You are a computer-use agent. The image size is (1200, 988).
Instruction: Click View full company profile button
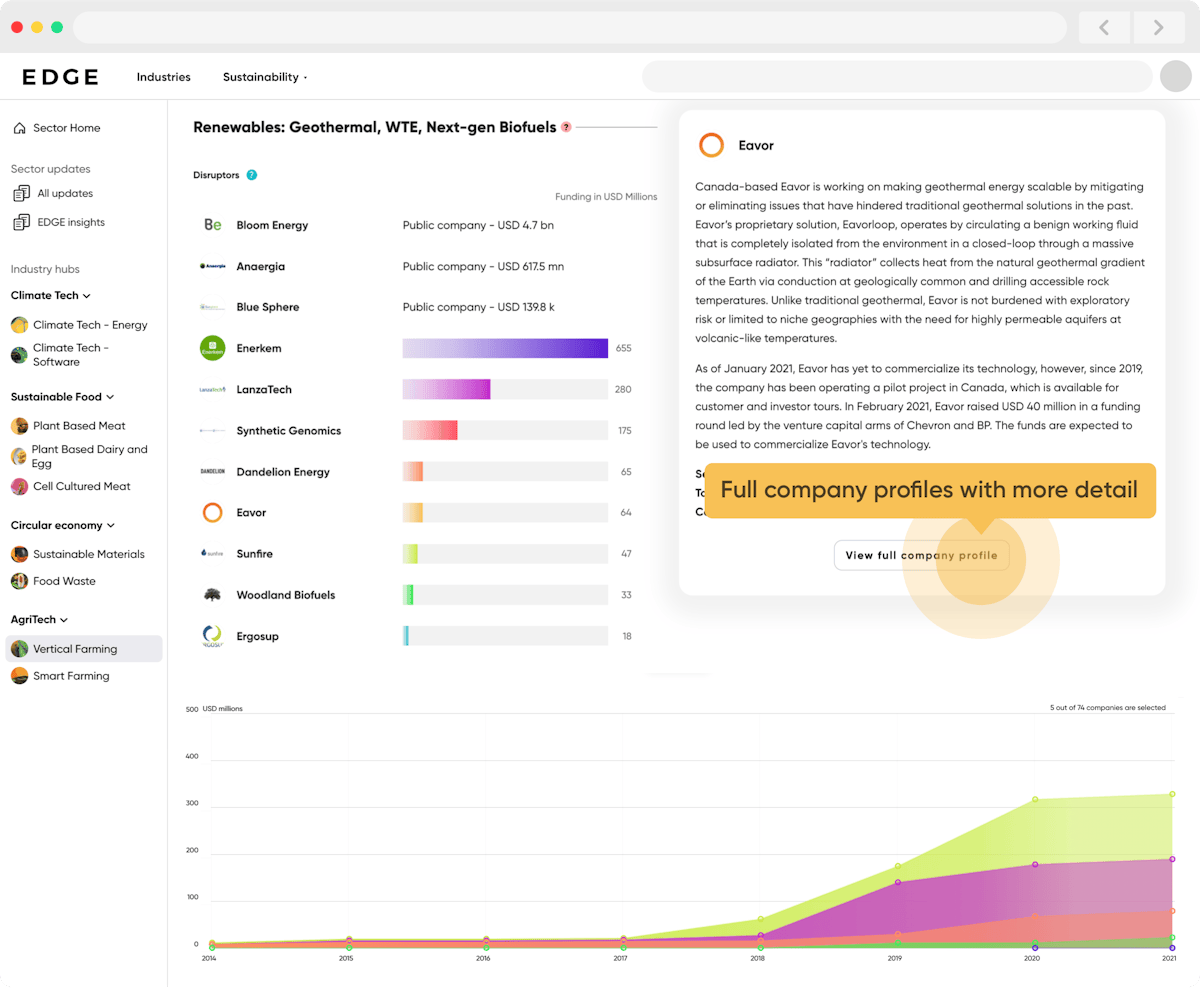coord(921,555)
